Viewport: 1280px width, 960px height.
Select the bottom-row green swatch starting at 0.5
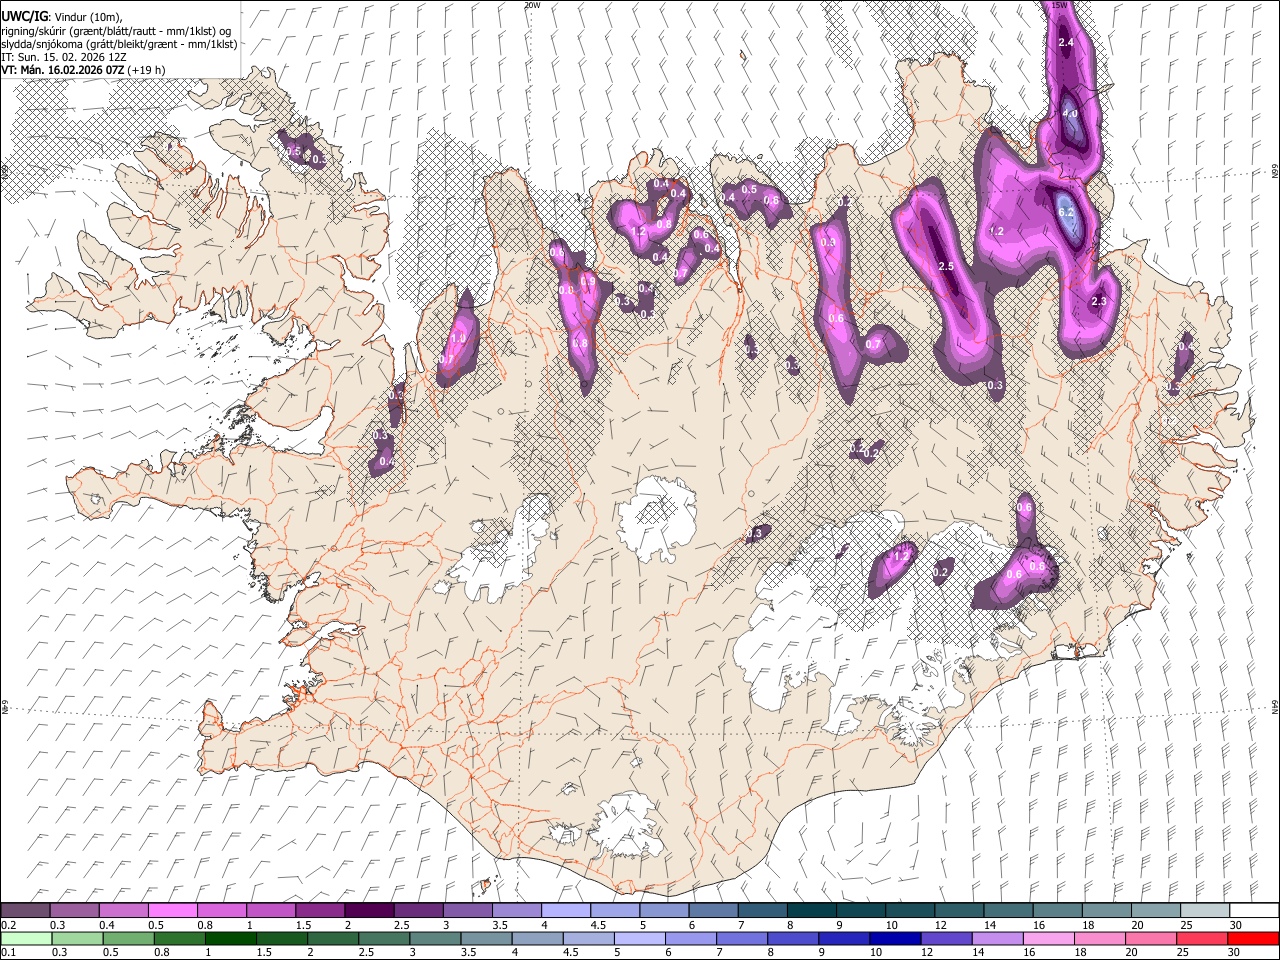(128, 939)
